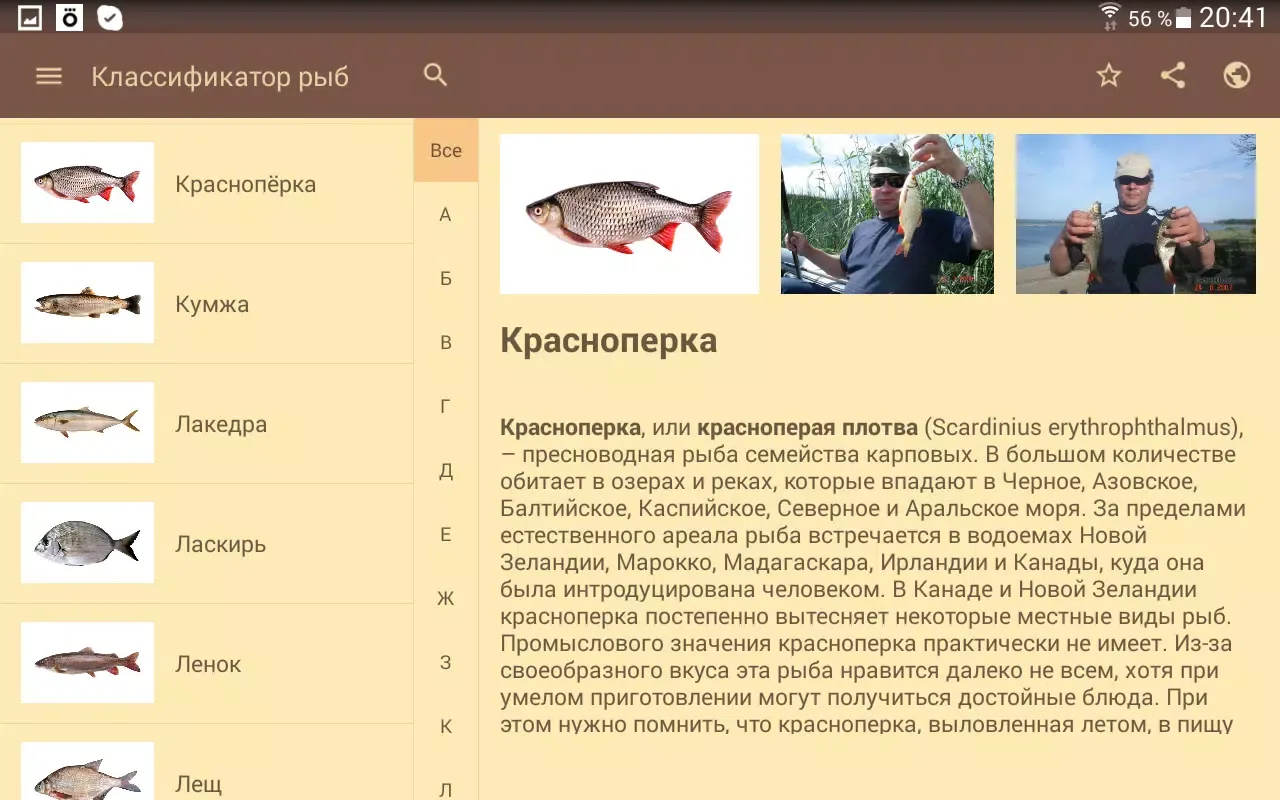Image resolution: width=1280 pixels, height=800 pixels.
Task: Filter fish list by letter Б
Action: [446, 279]
